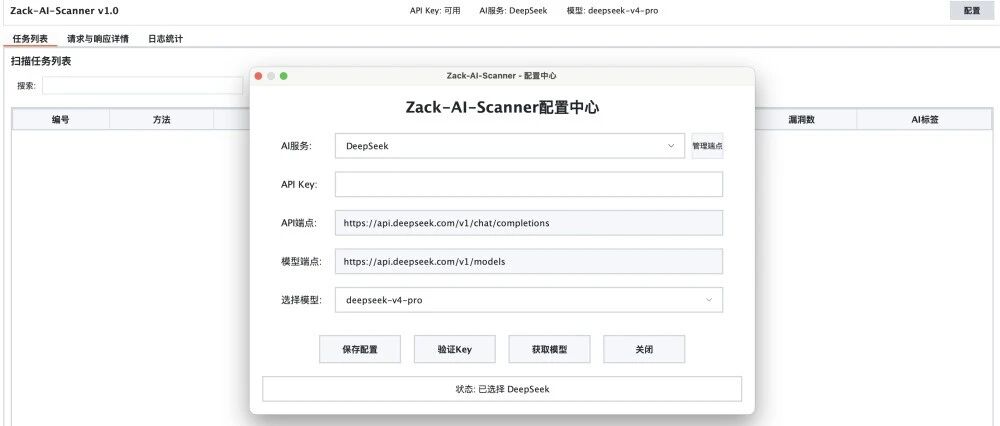The height and width of the screenshot is (426, 1000).
Task: Open the AI服务 DeepSeek dropdown
Action: point(510,146)
